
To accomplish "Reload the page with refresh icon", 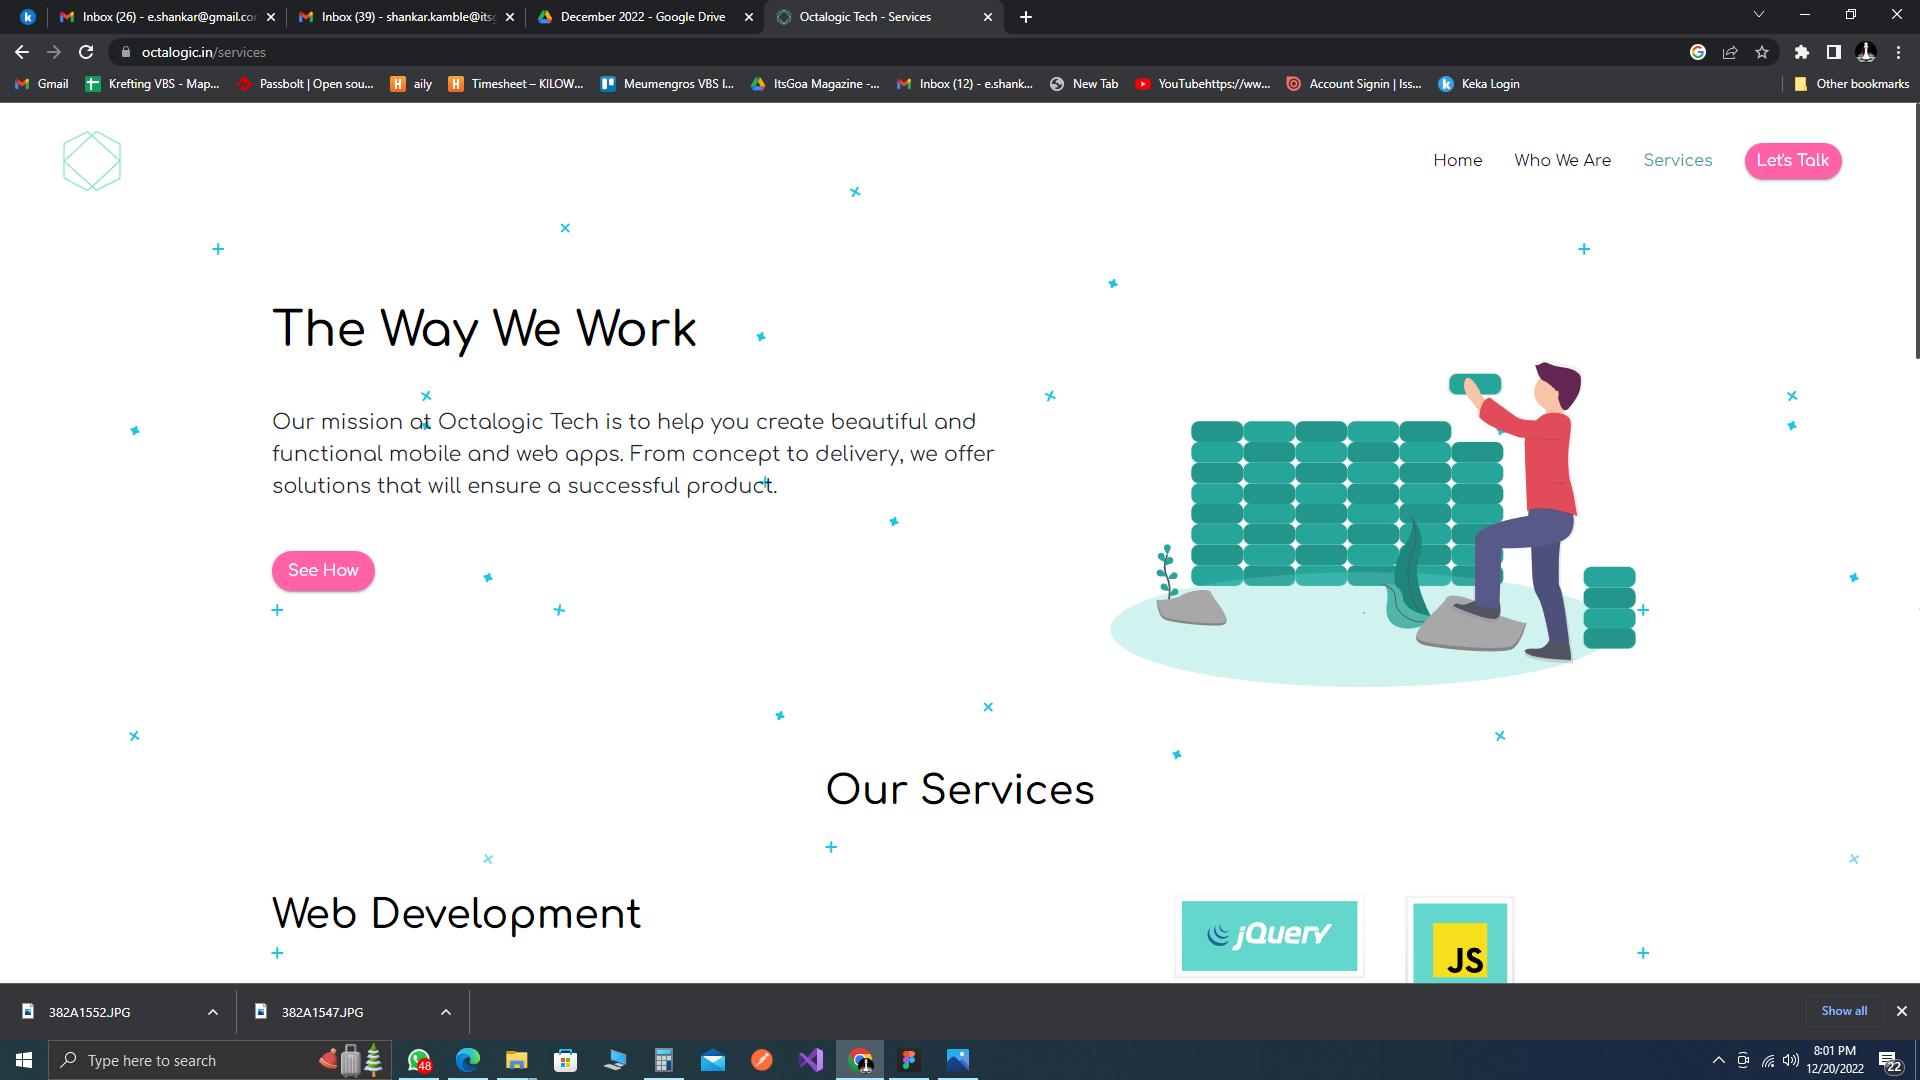I will tap(86, 52).
